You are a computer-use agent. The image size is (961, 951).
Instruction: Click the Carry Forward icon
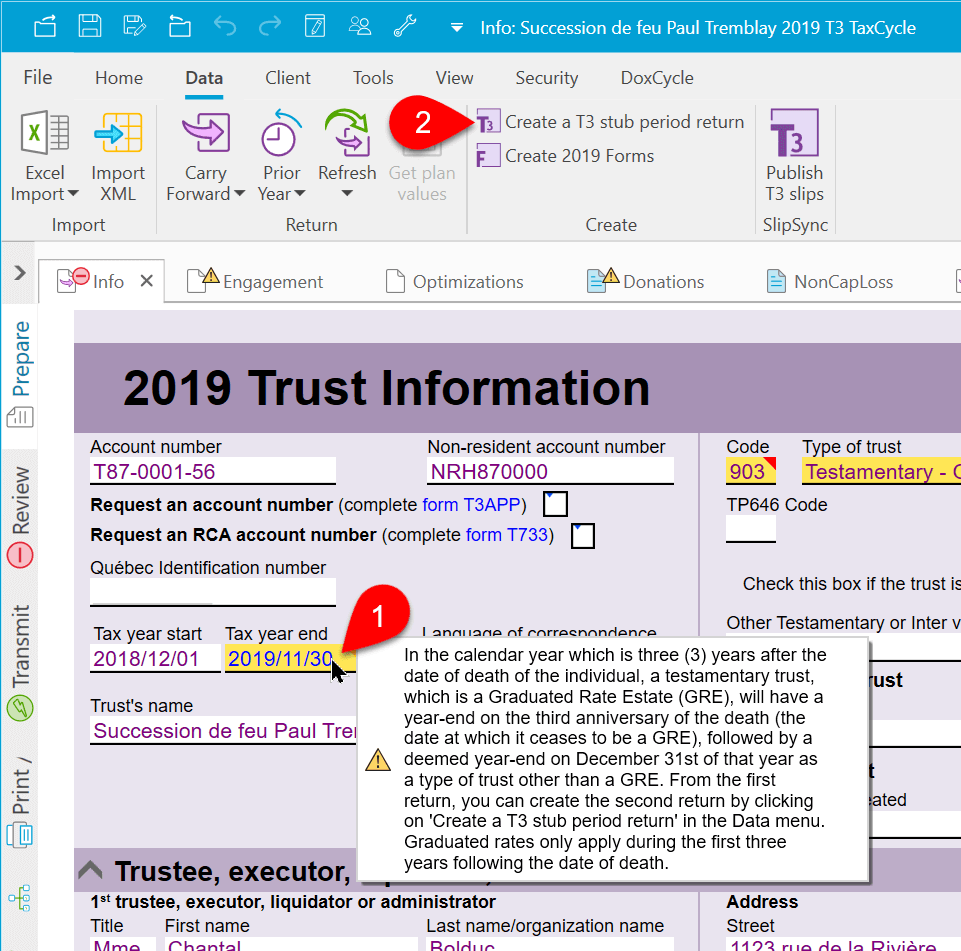point(206,132)
